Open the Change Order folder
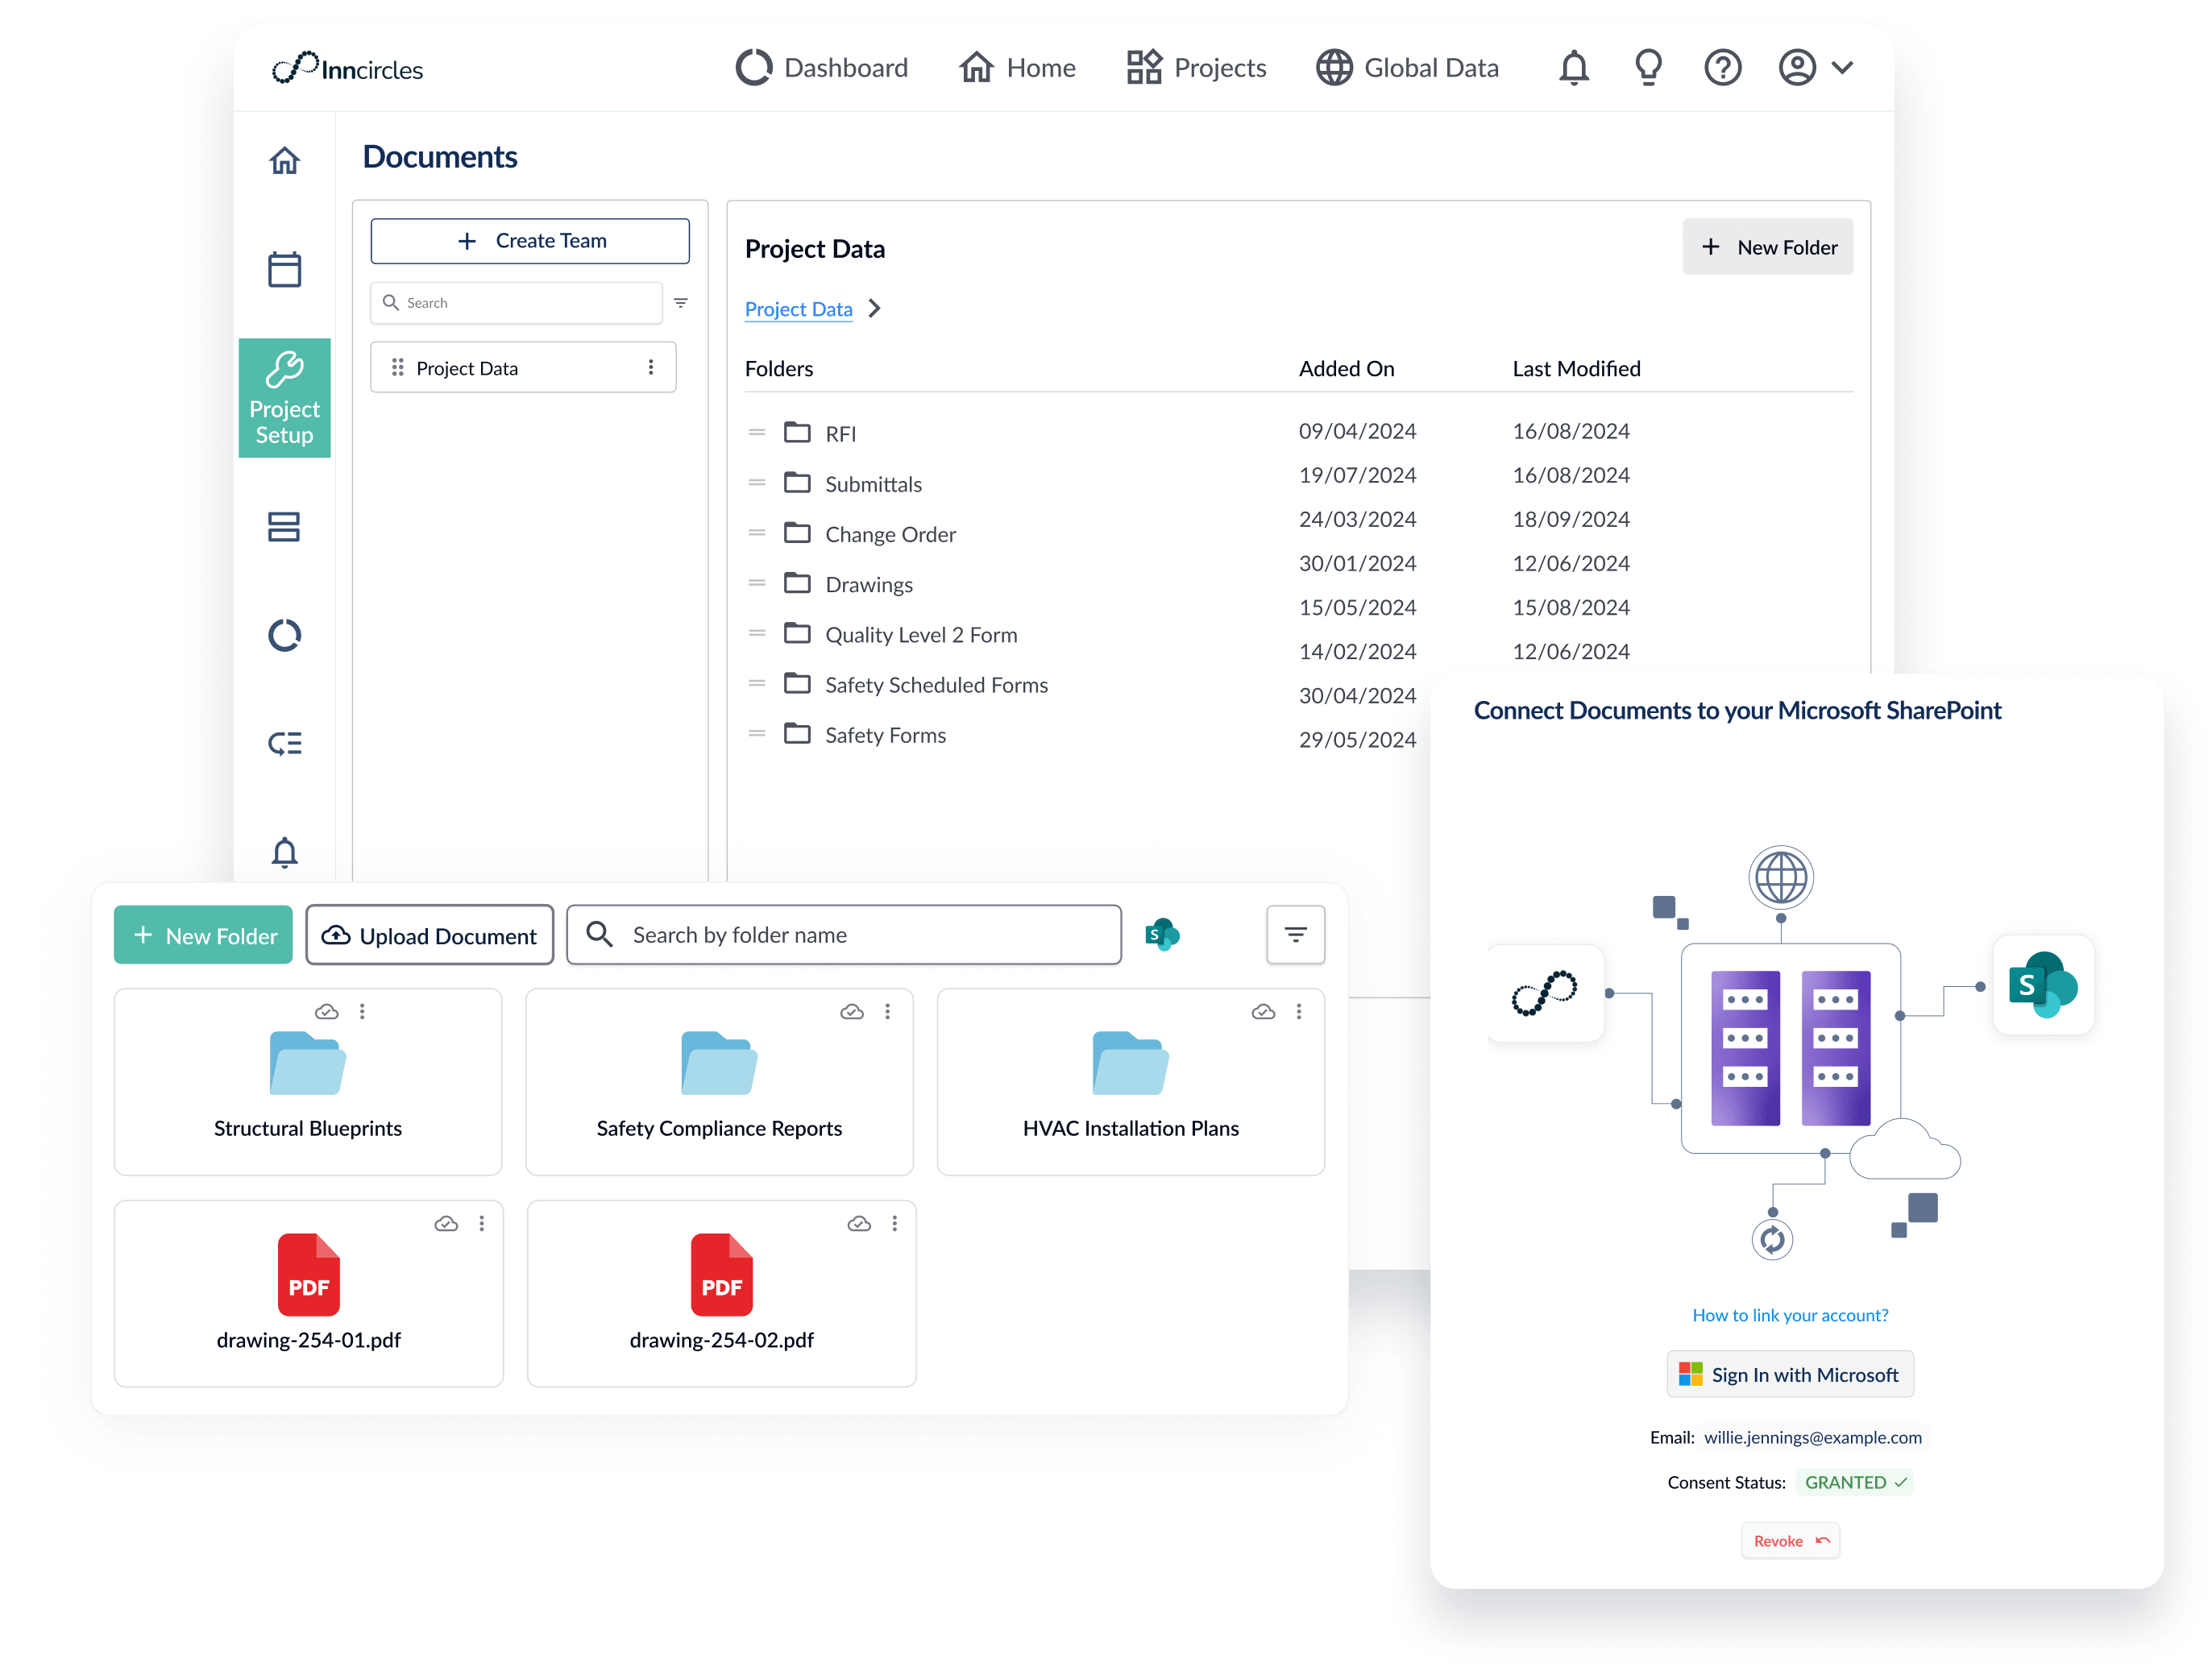Image resolution: width=2212 pixels, height=1671 pixels. pyautogui.click(x=890, y=534)
